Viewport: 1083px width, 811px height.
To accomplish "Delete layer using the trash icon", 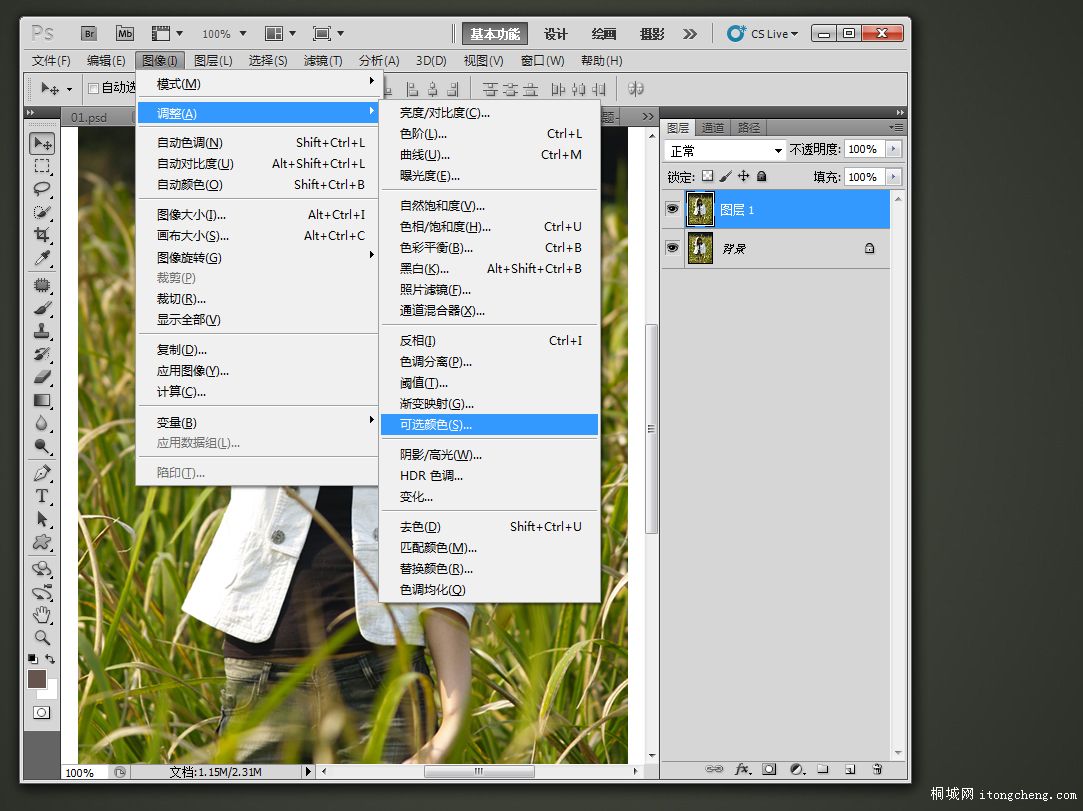I will click(877, 769).
